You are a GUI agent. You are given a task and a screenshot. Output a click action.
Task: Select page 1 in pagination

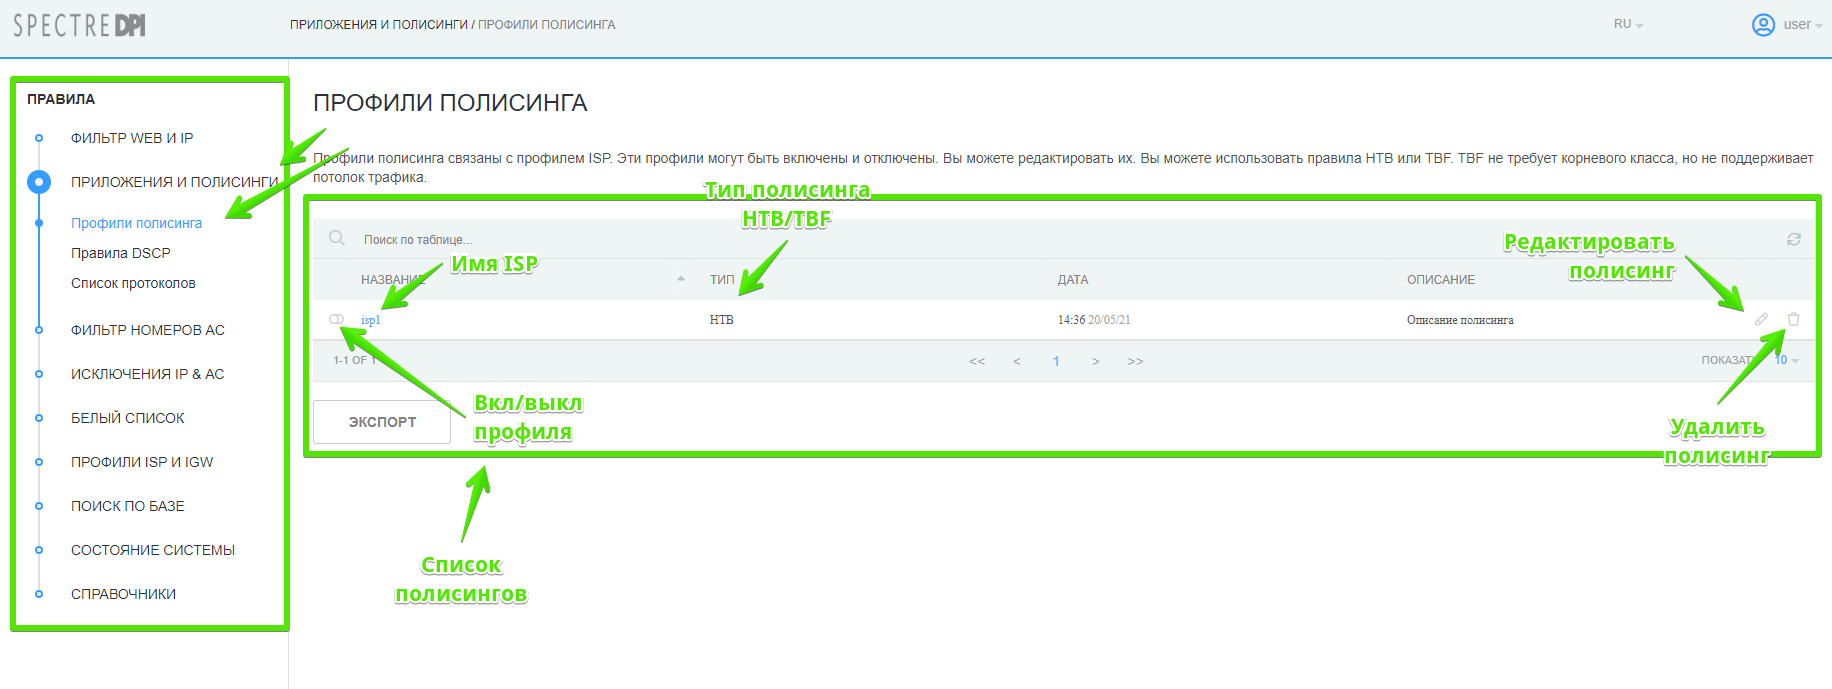tap(1056, 361)
